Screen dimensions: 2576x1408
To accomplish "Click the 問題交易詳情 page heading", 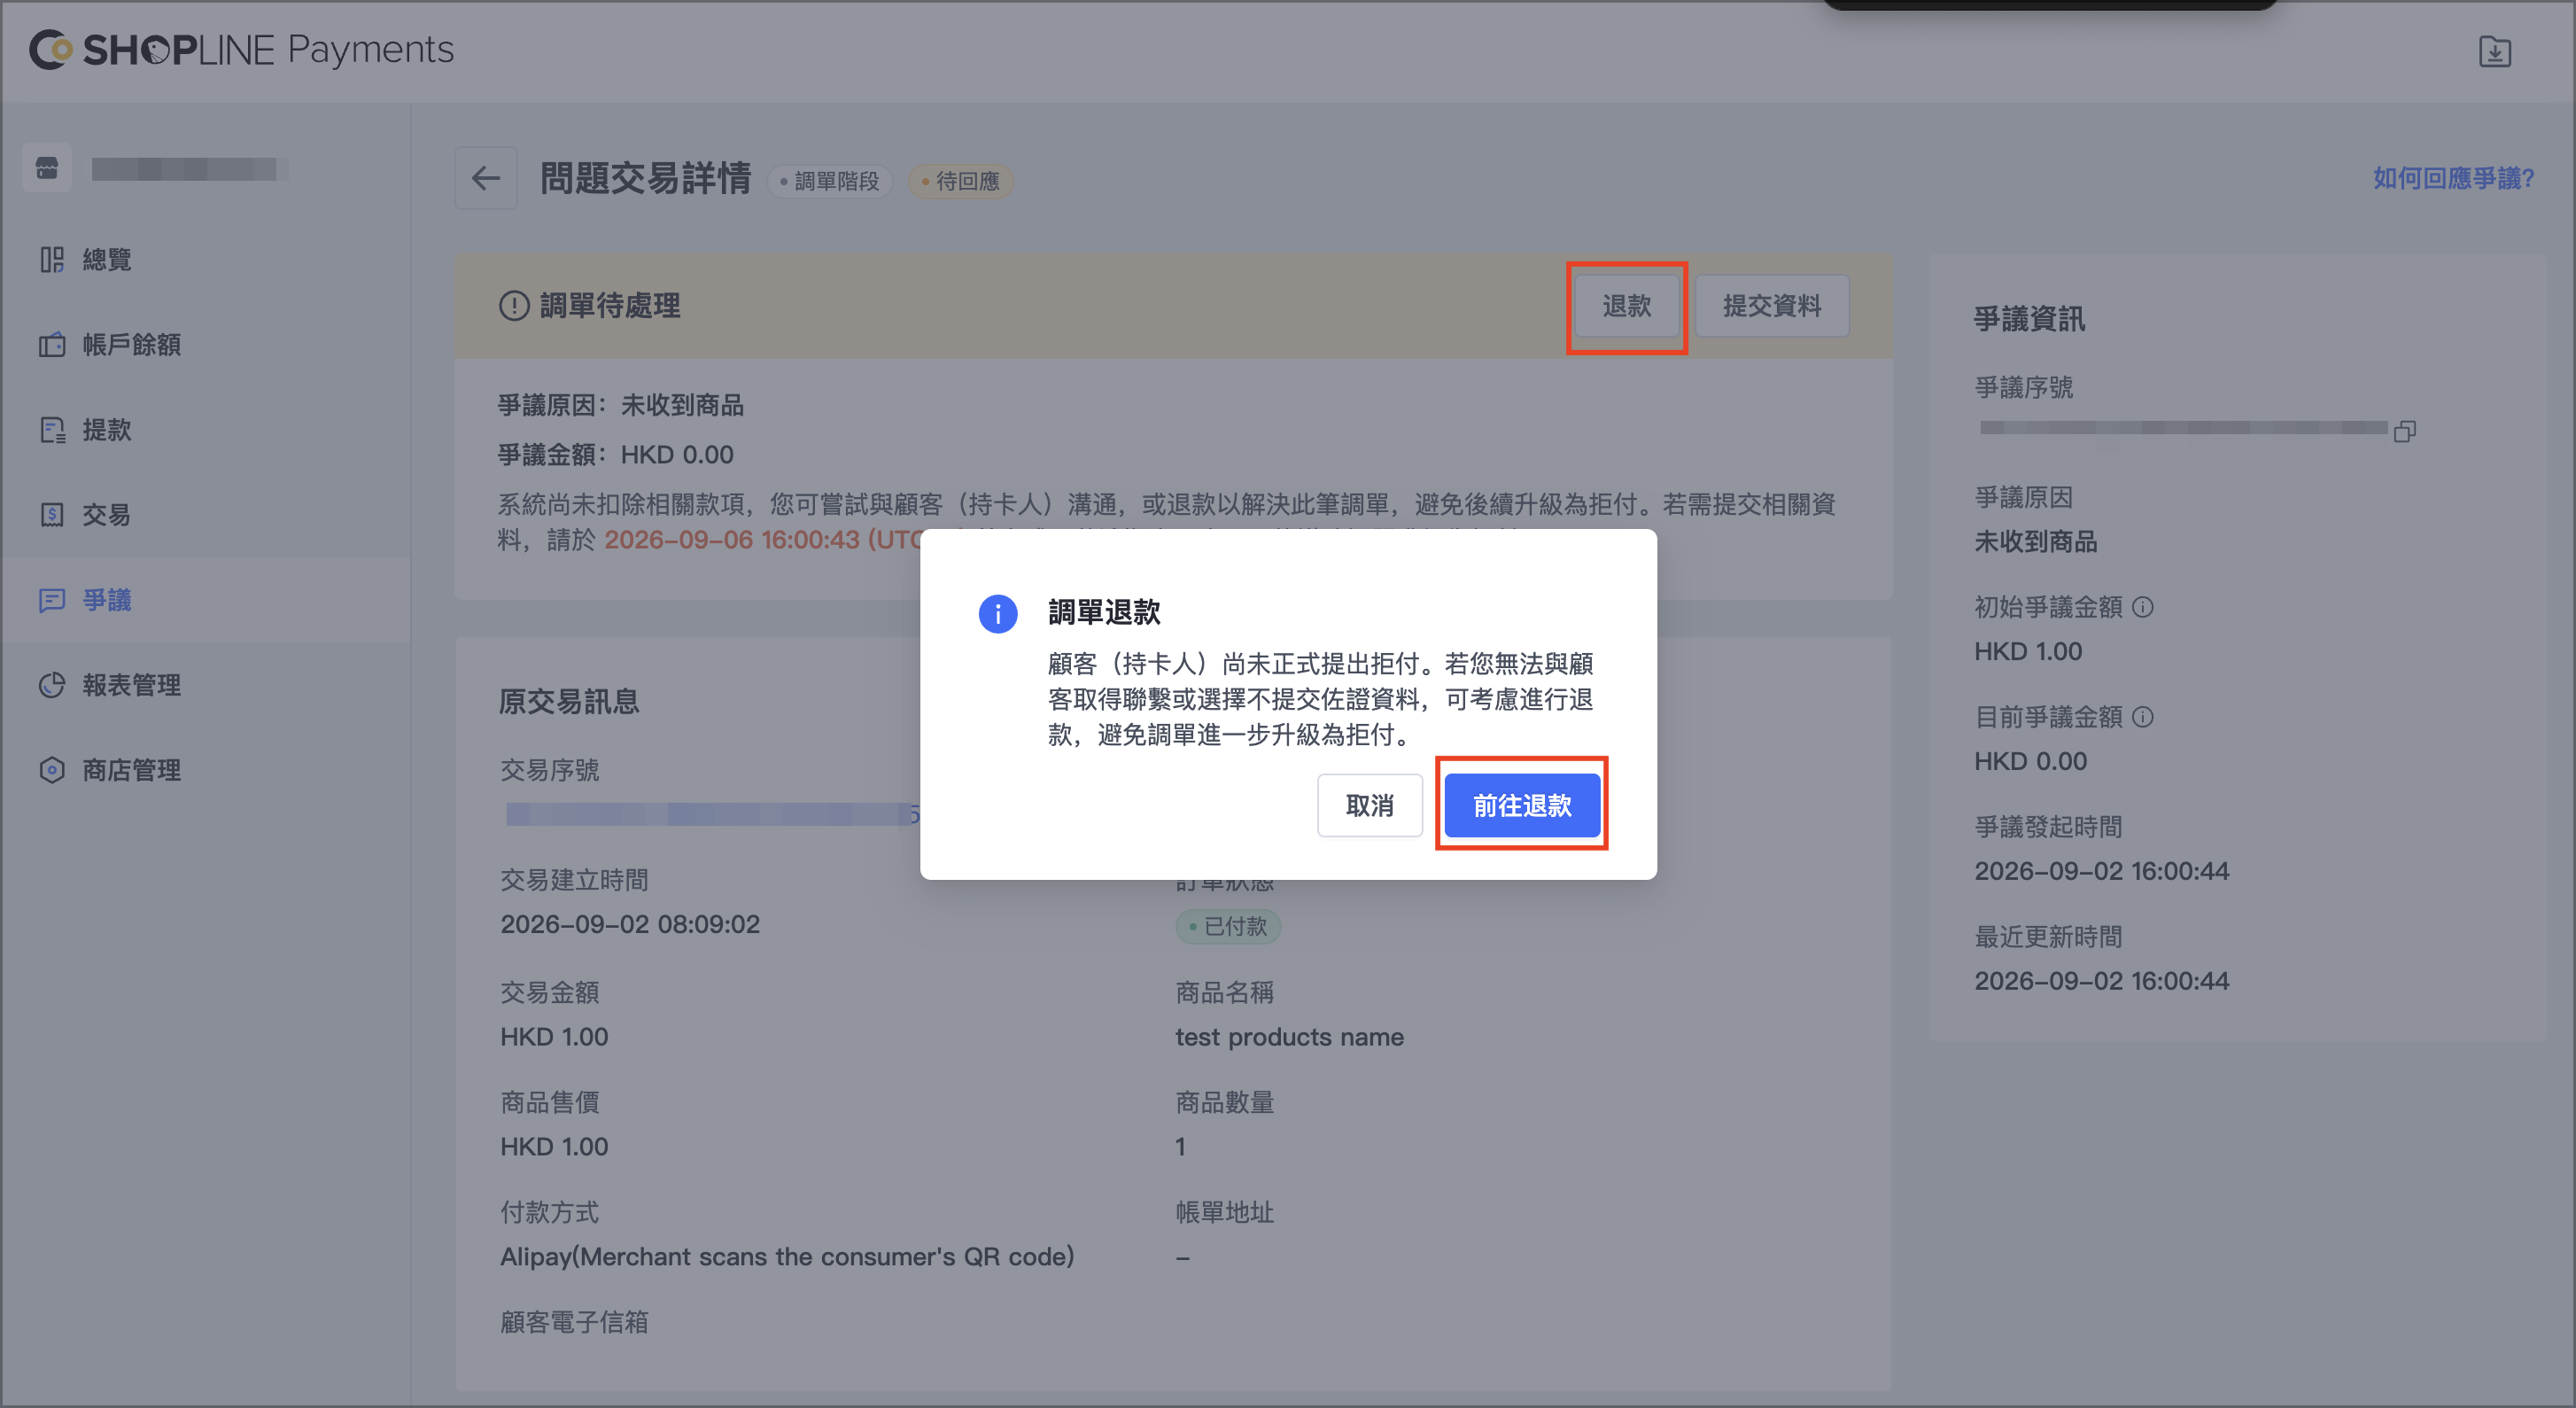I will [x=646, y=178].
